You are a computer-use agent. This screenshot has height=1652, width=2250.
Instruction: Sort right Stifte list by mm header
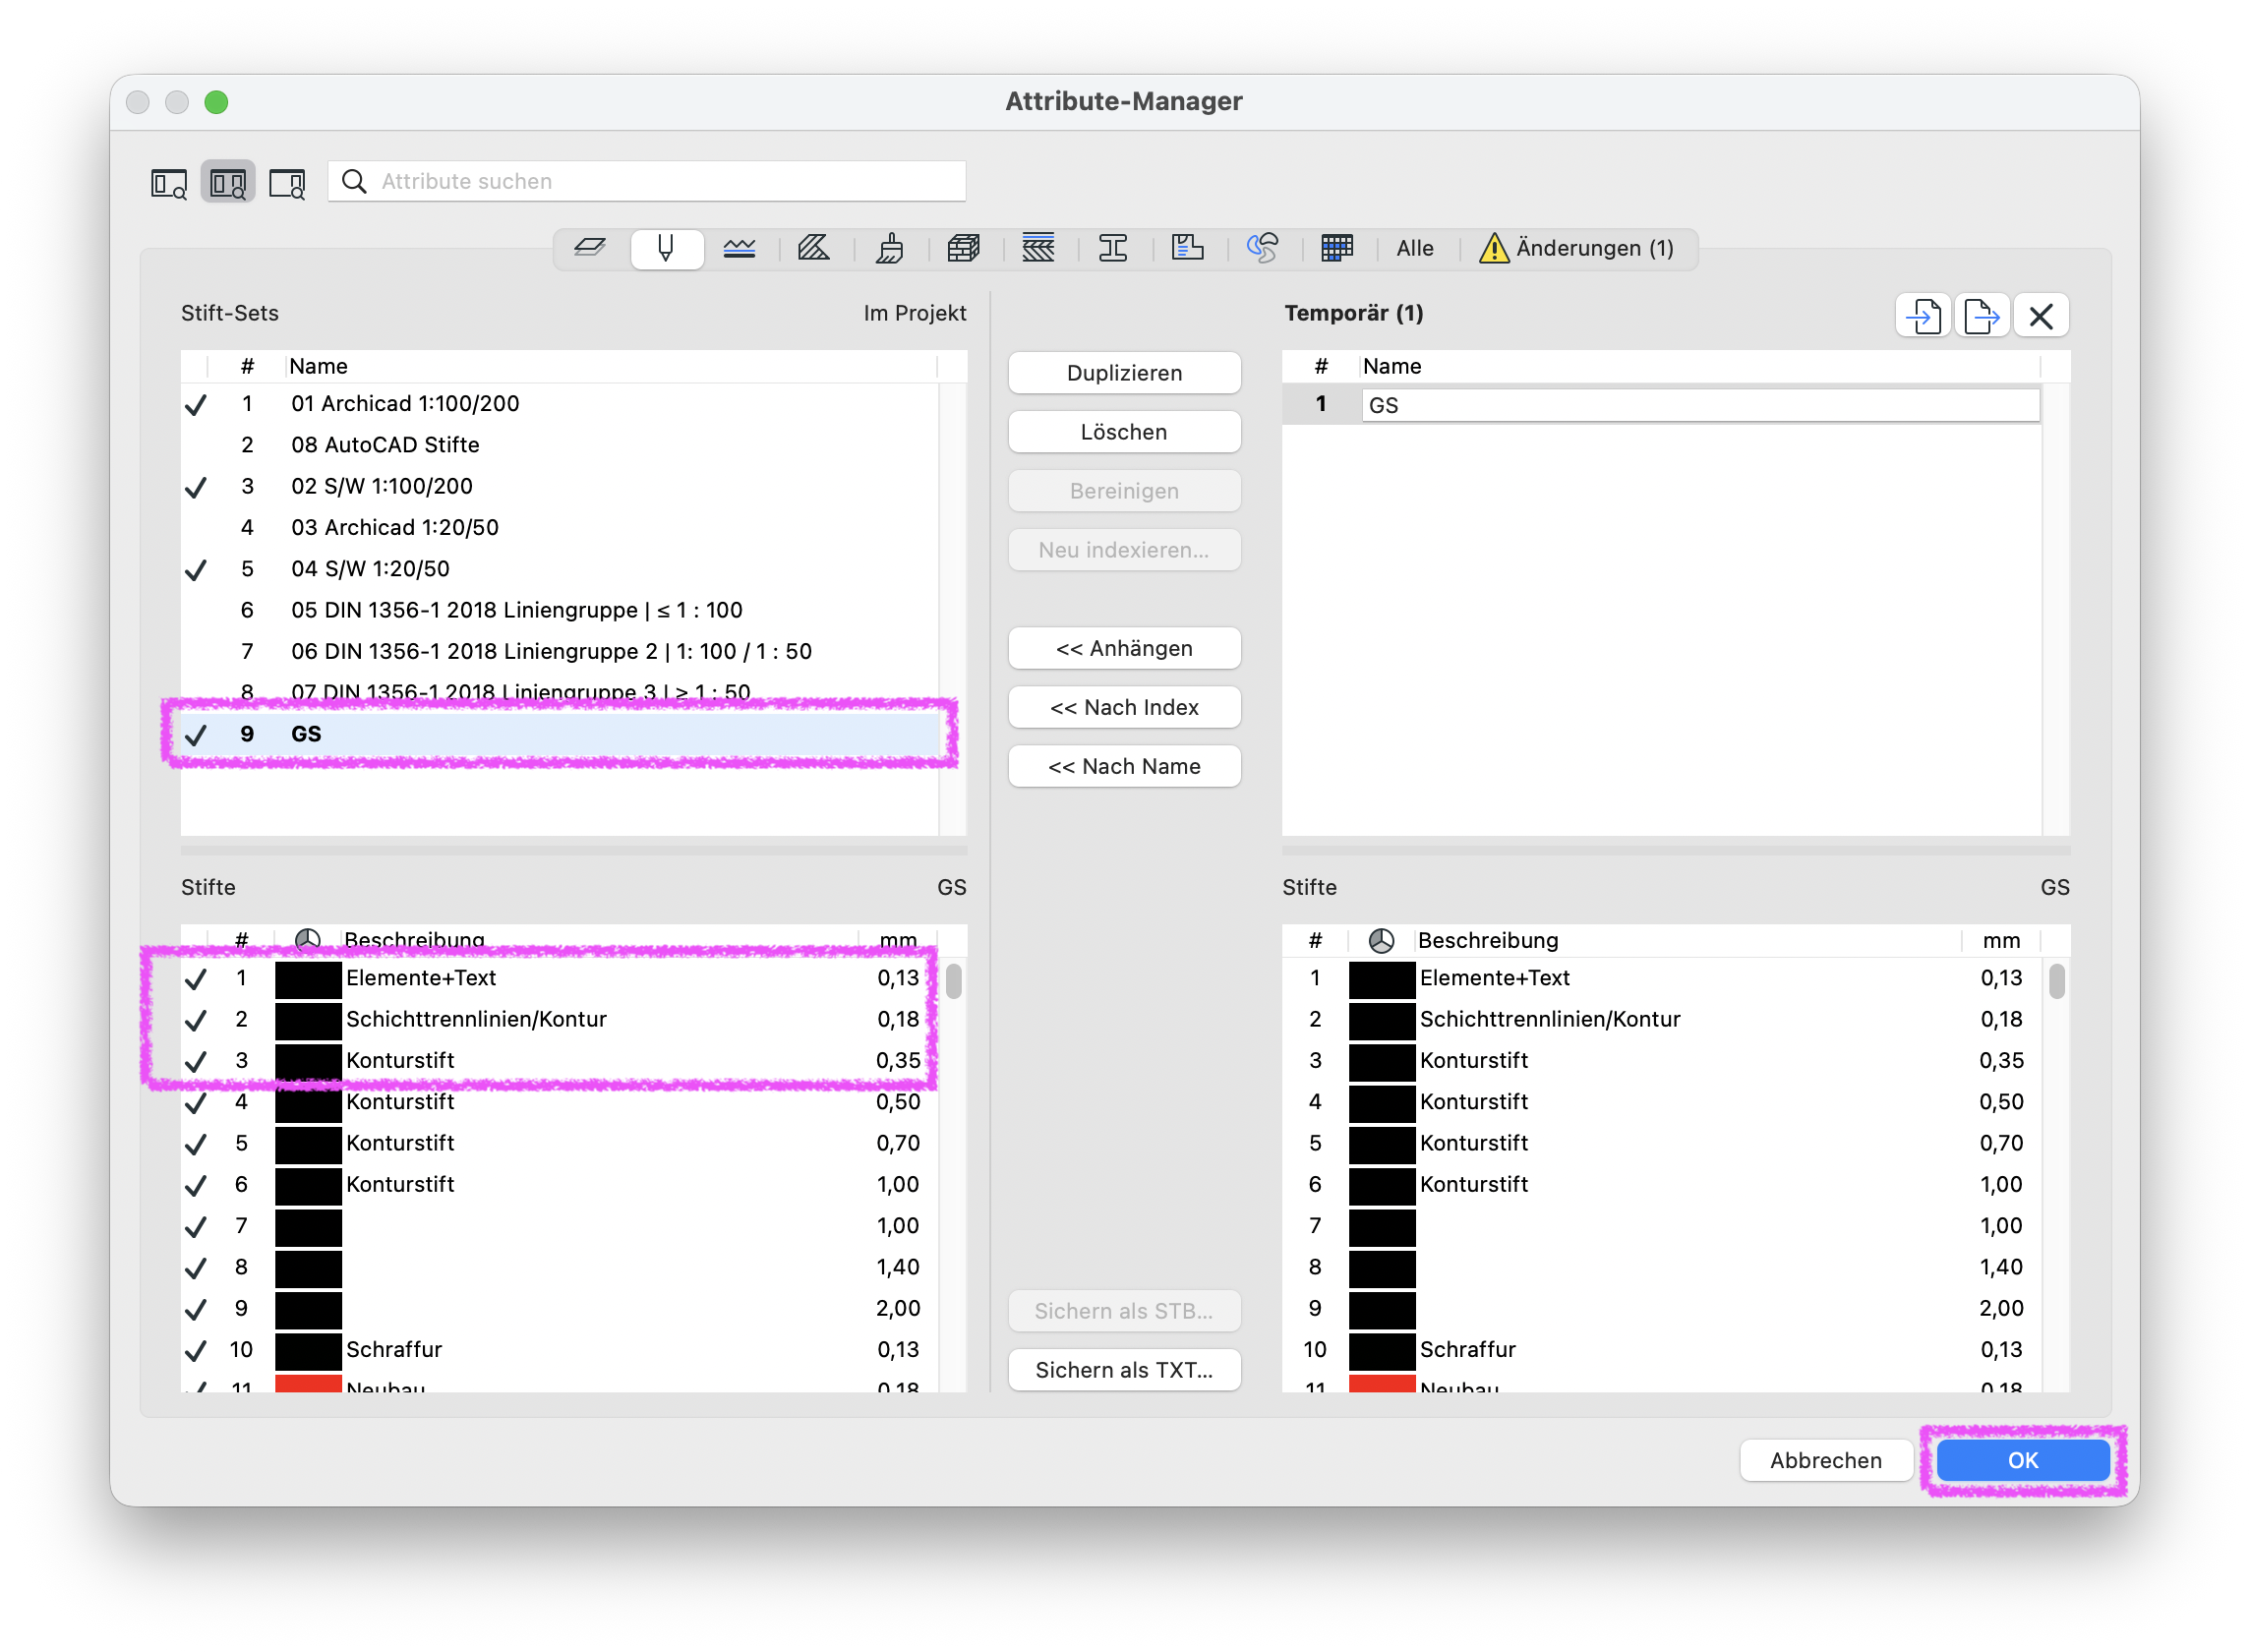click(x=2001, y=940)
